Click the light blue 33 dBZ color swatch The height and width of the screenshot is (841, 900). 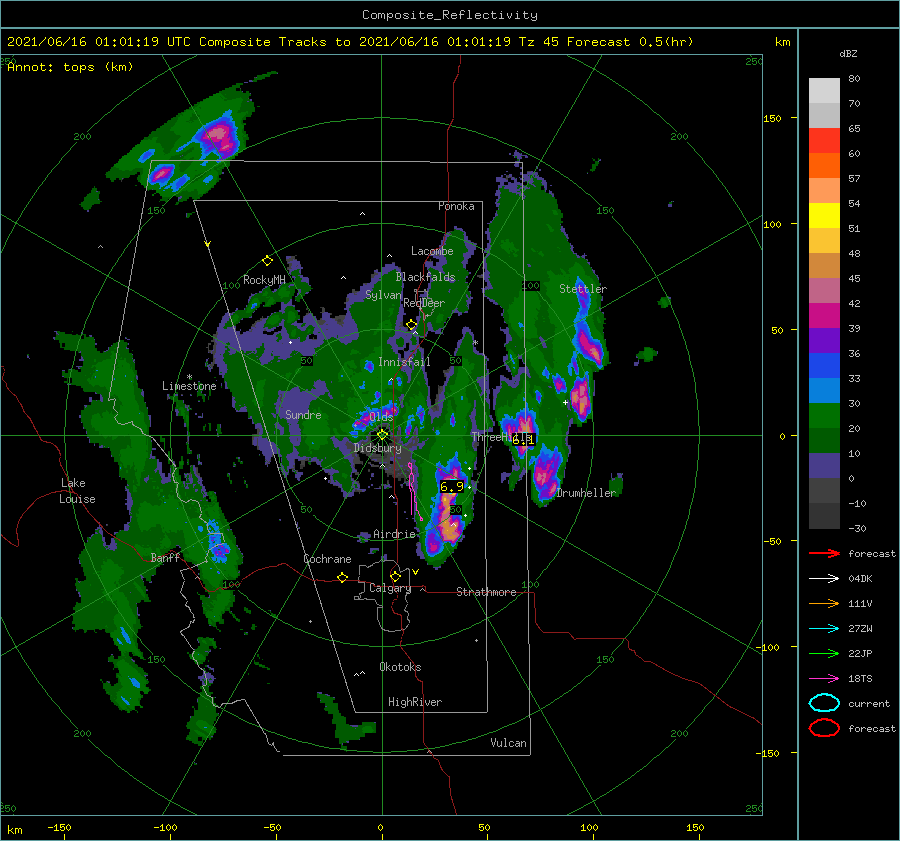pos(824,391)
